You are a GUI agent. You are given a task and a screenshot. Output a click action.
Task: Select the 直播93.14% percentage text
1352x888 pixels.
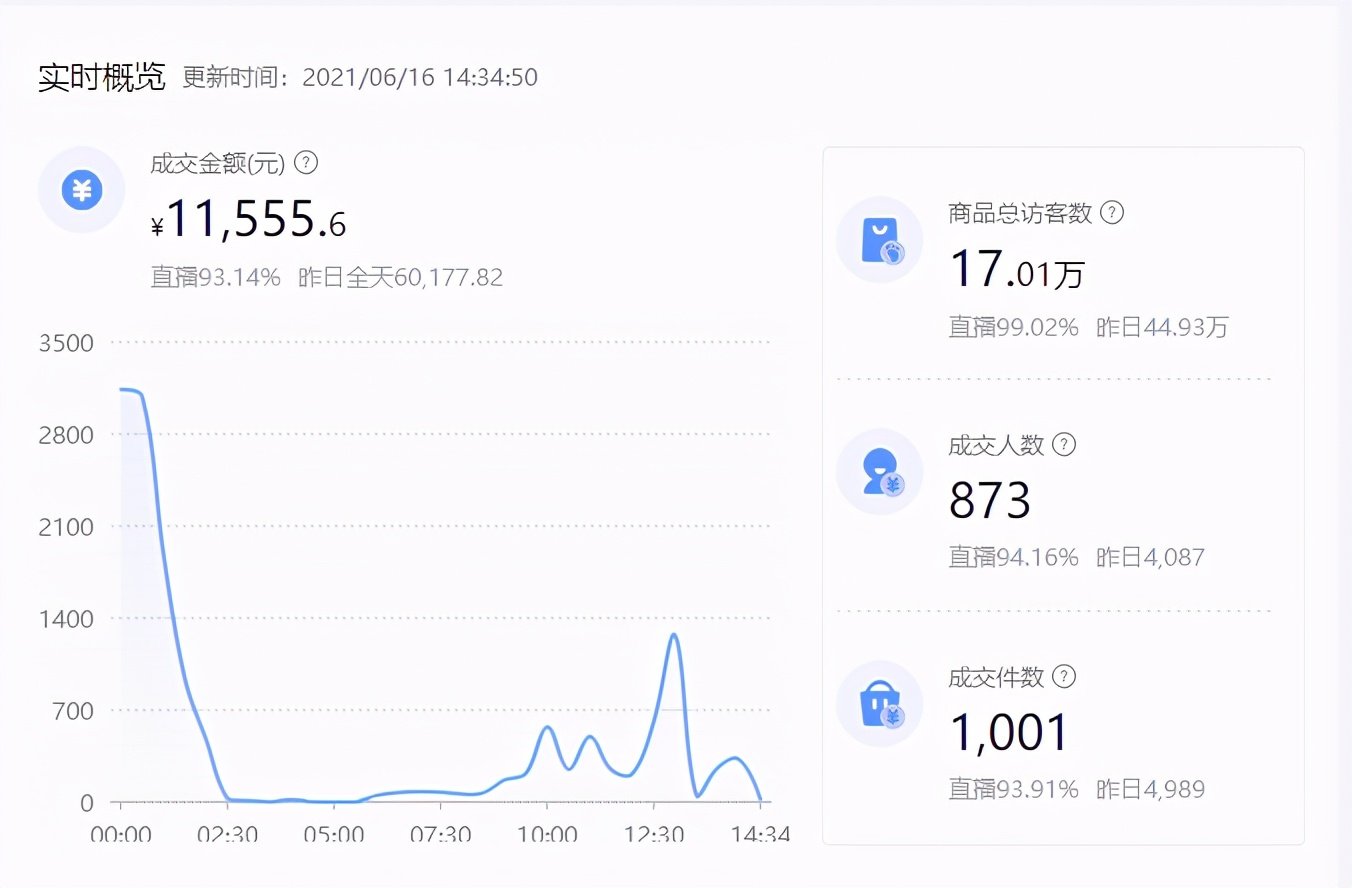pos(216,277)
